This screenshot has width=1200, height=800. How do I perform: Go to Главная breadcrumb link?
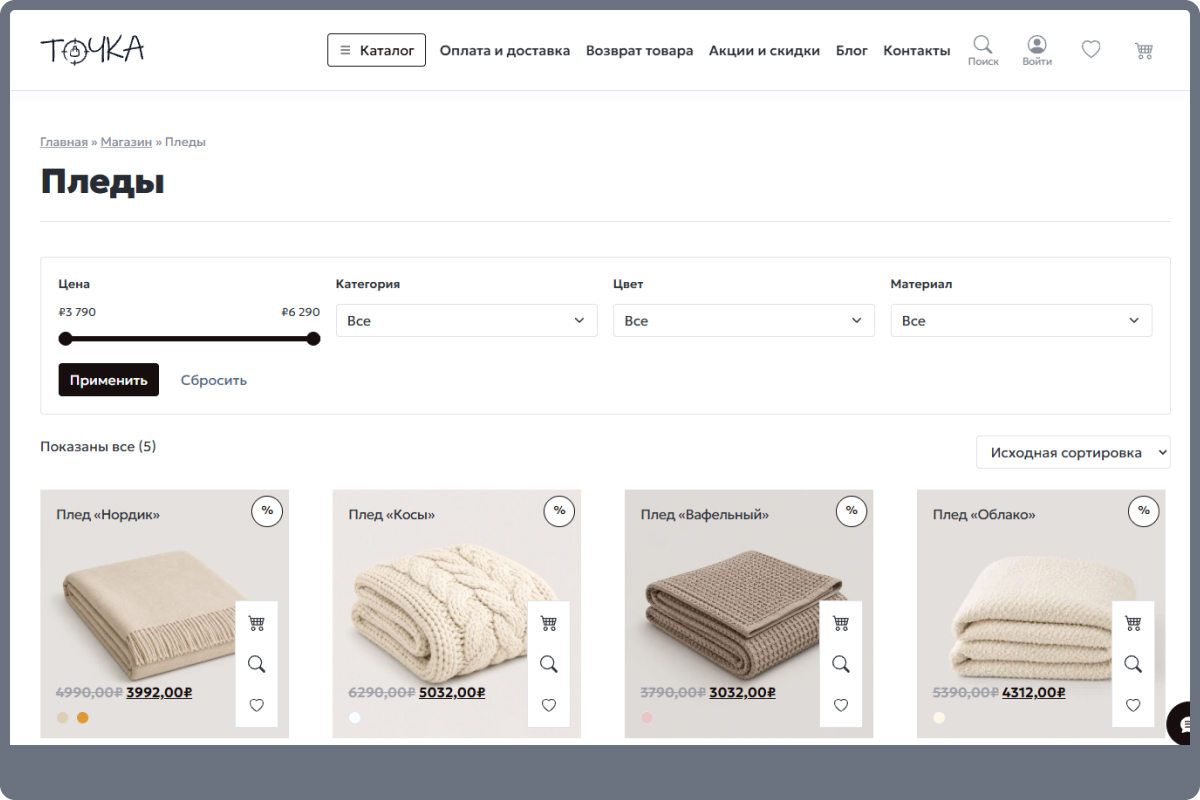[x=64, y=142]
